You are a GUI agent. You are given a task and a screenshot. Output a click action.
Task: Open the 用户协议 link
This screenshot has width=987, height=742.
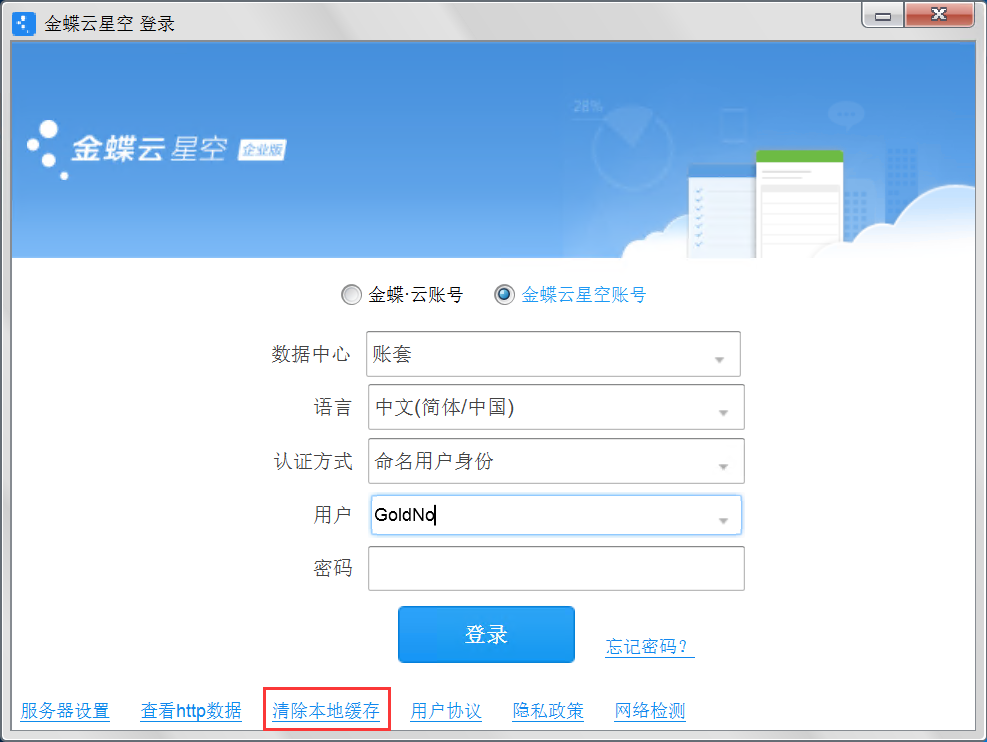446,711
